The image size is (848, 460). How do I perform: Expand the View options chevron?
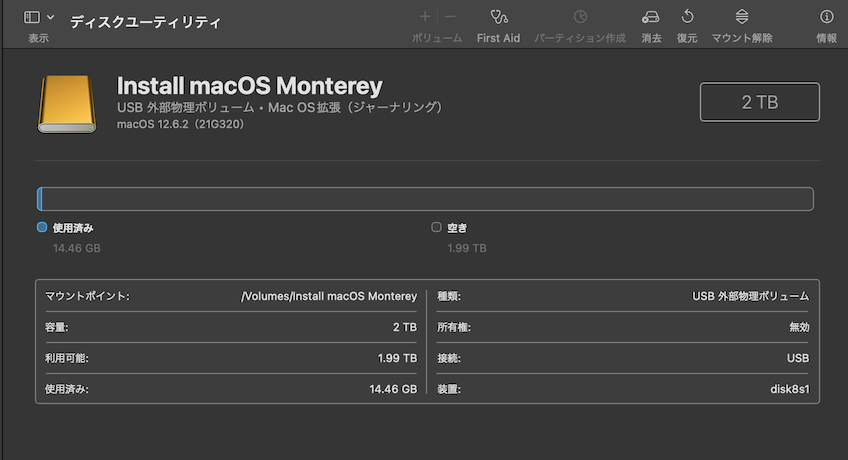(x=51, y=17)
